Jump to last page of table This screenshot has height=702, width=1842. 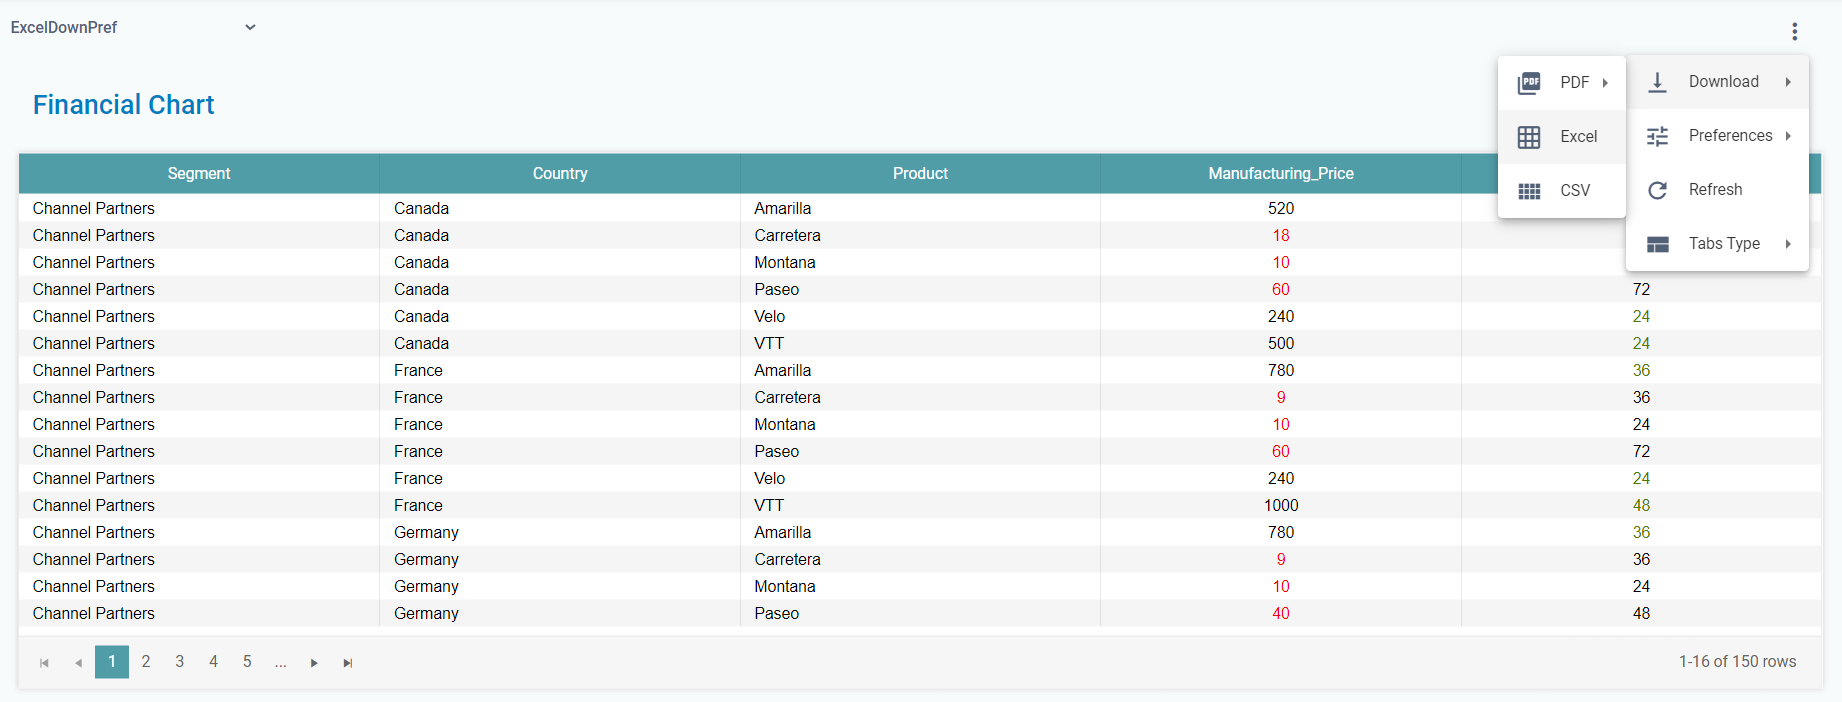point(348,663)
